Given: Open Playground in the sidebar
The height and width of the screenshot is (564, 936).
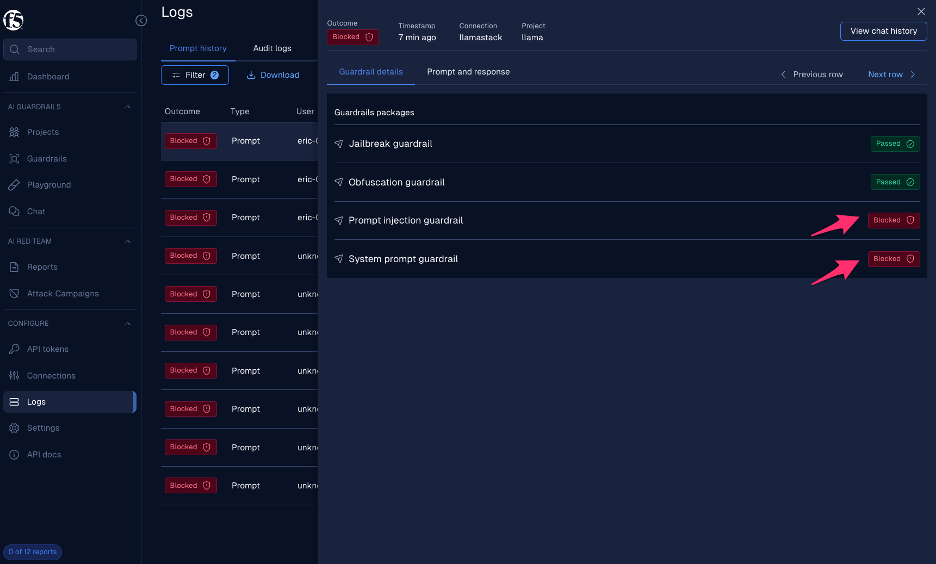Looking at the screenshot, I should 49,185.
